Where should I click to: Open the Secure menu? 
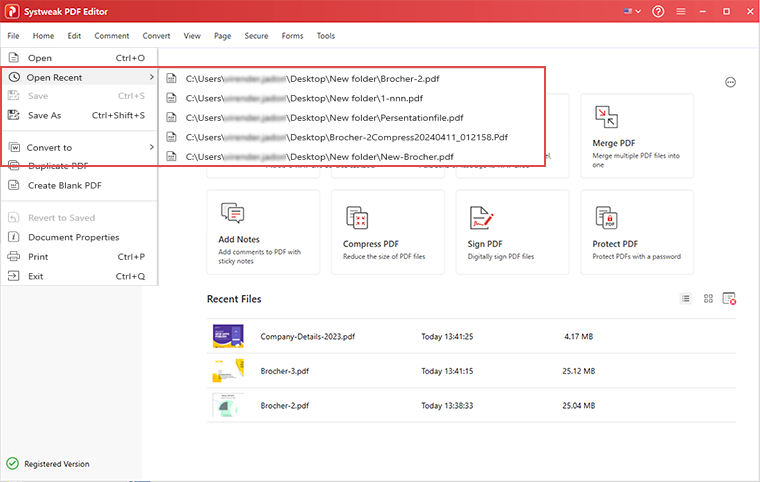pyautogui.click(x=256, y=36)
